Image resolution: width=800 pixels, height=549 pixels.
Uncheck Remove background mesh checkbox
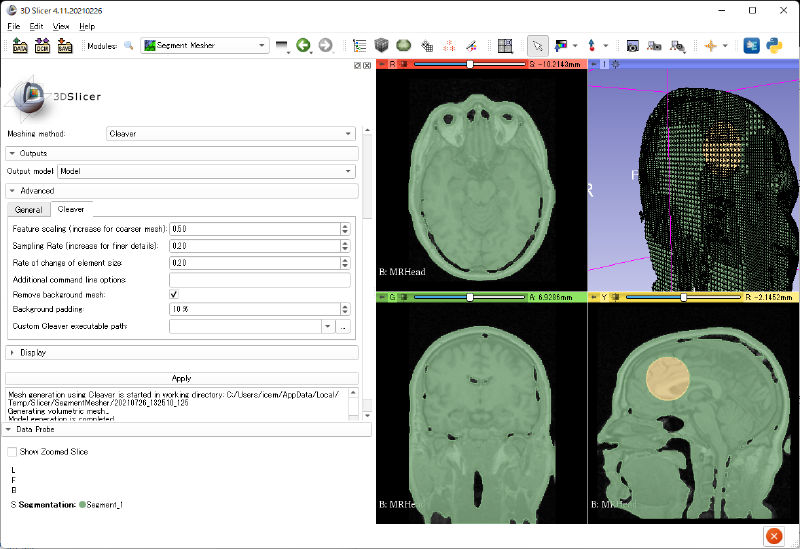174,295
